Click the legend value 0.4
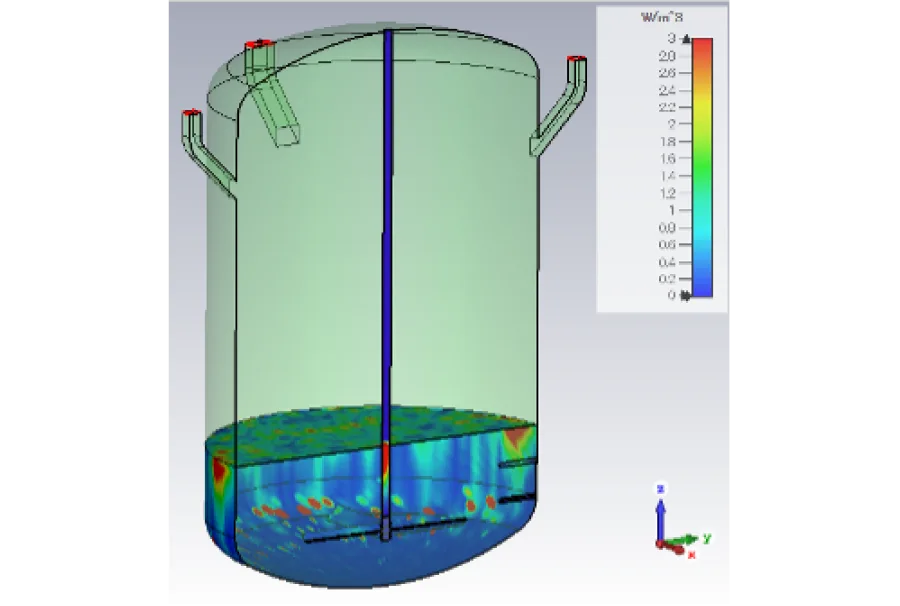This screenshot has width=900, height=606. click(667, 262)
